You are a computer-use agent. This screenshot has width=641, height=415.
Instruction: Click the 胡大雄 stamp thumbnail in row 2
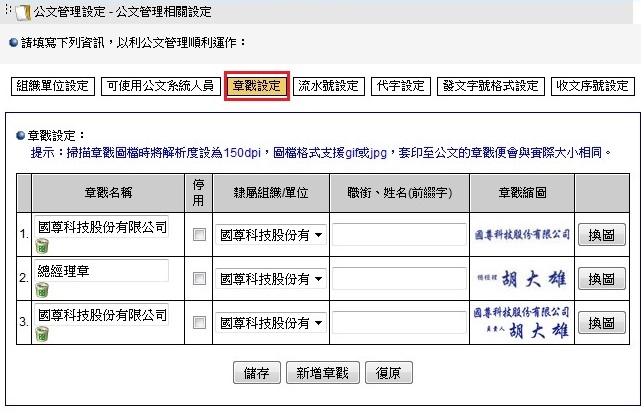520,279
